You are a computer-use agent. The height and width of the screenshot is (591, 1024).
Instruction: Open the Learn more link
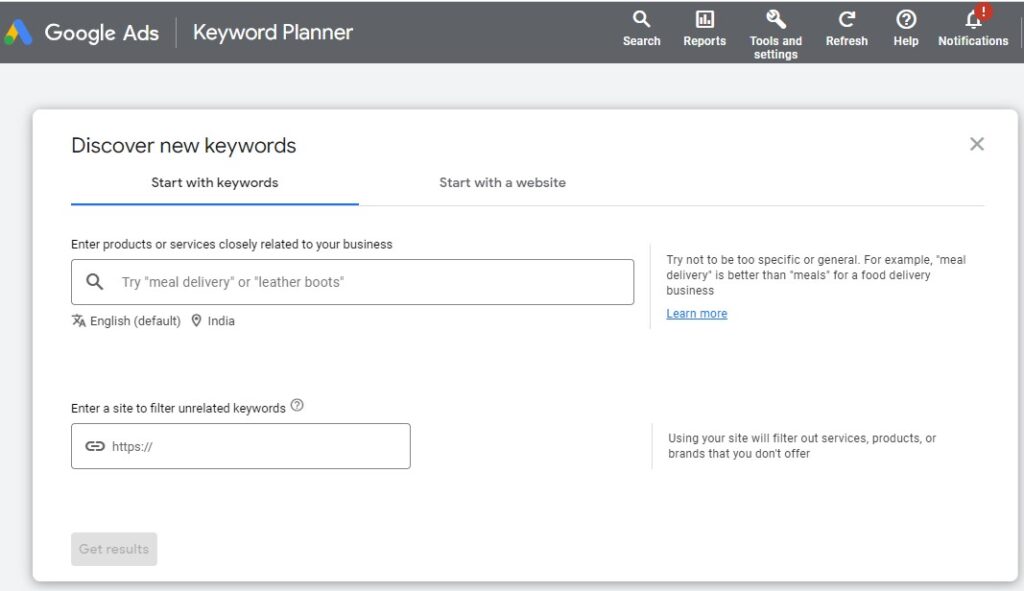[x=696, y=313]
